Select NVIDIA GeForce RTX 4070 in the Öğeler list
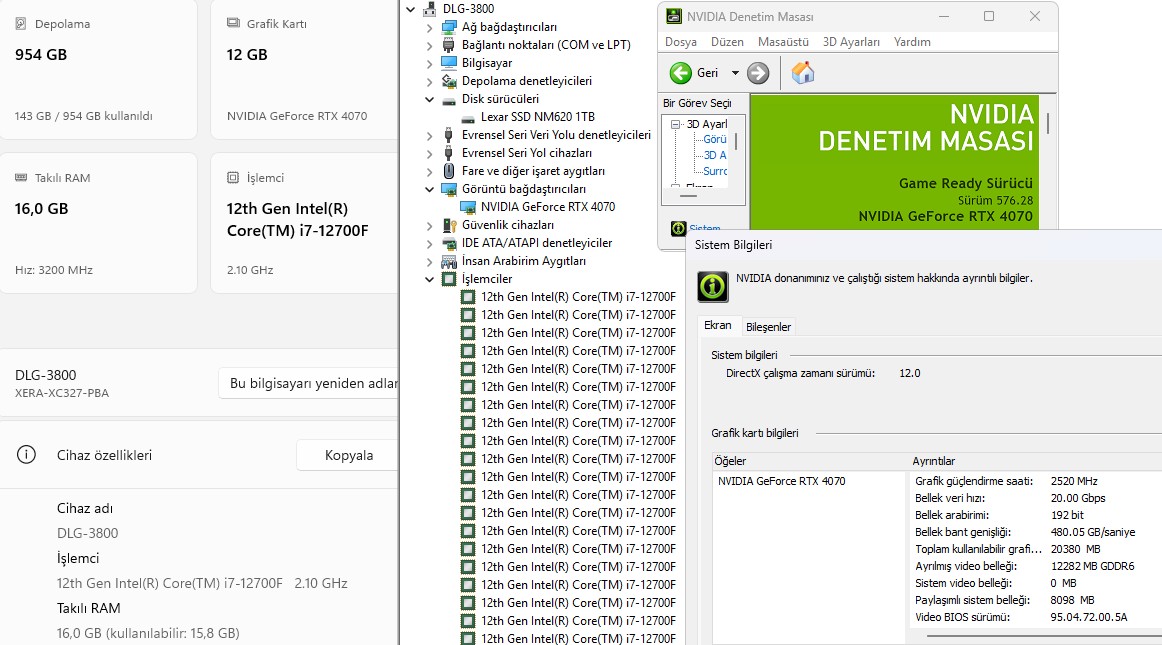This screenshot has width=1162, height=645. point(782,481)
